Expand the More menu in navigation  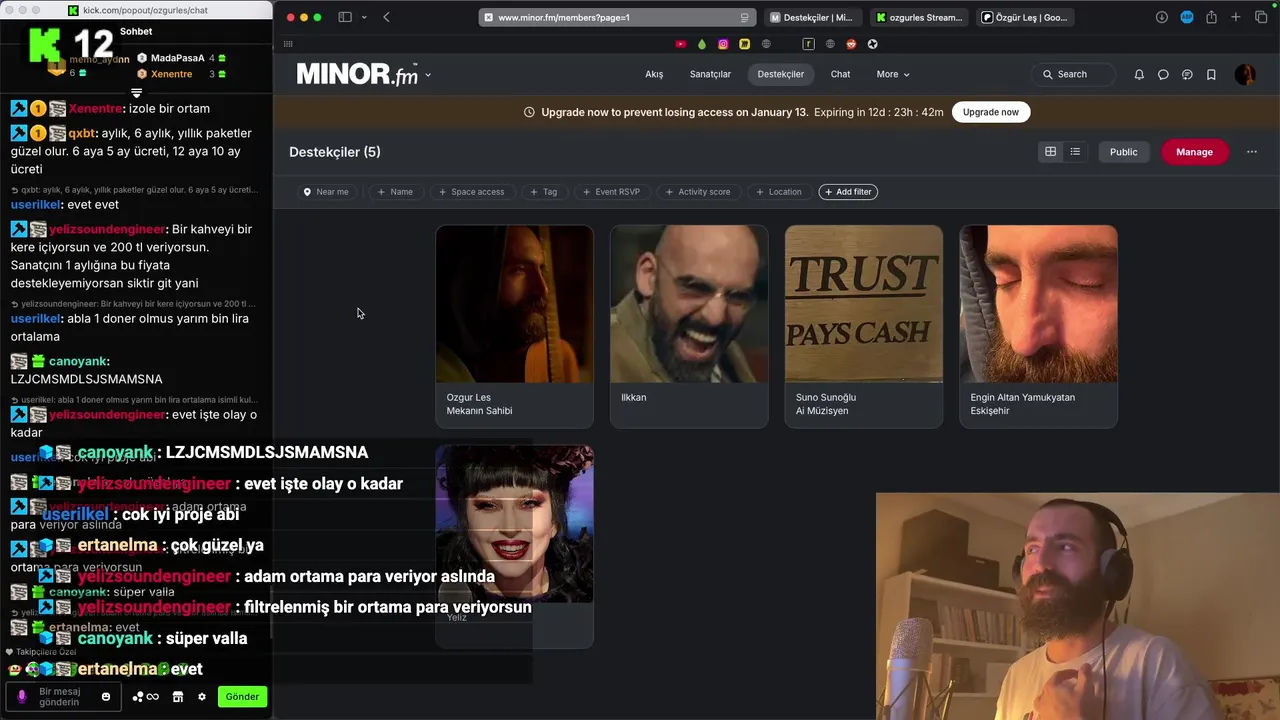tap(893, 74)
